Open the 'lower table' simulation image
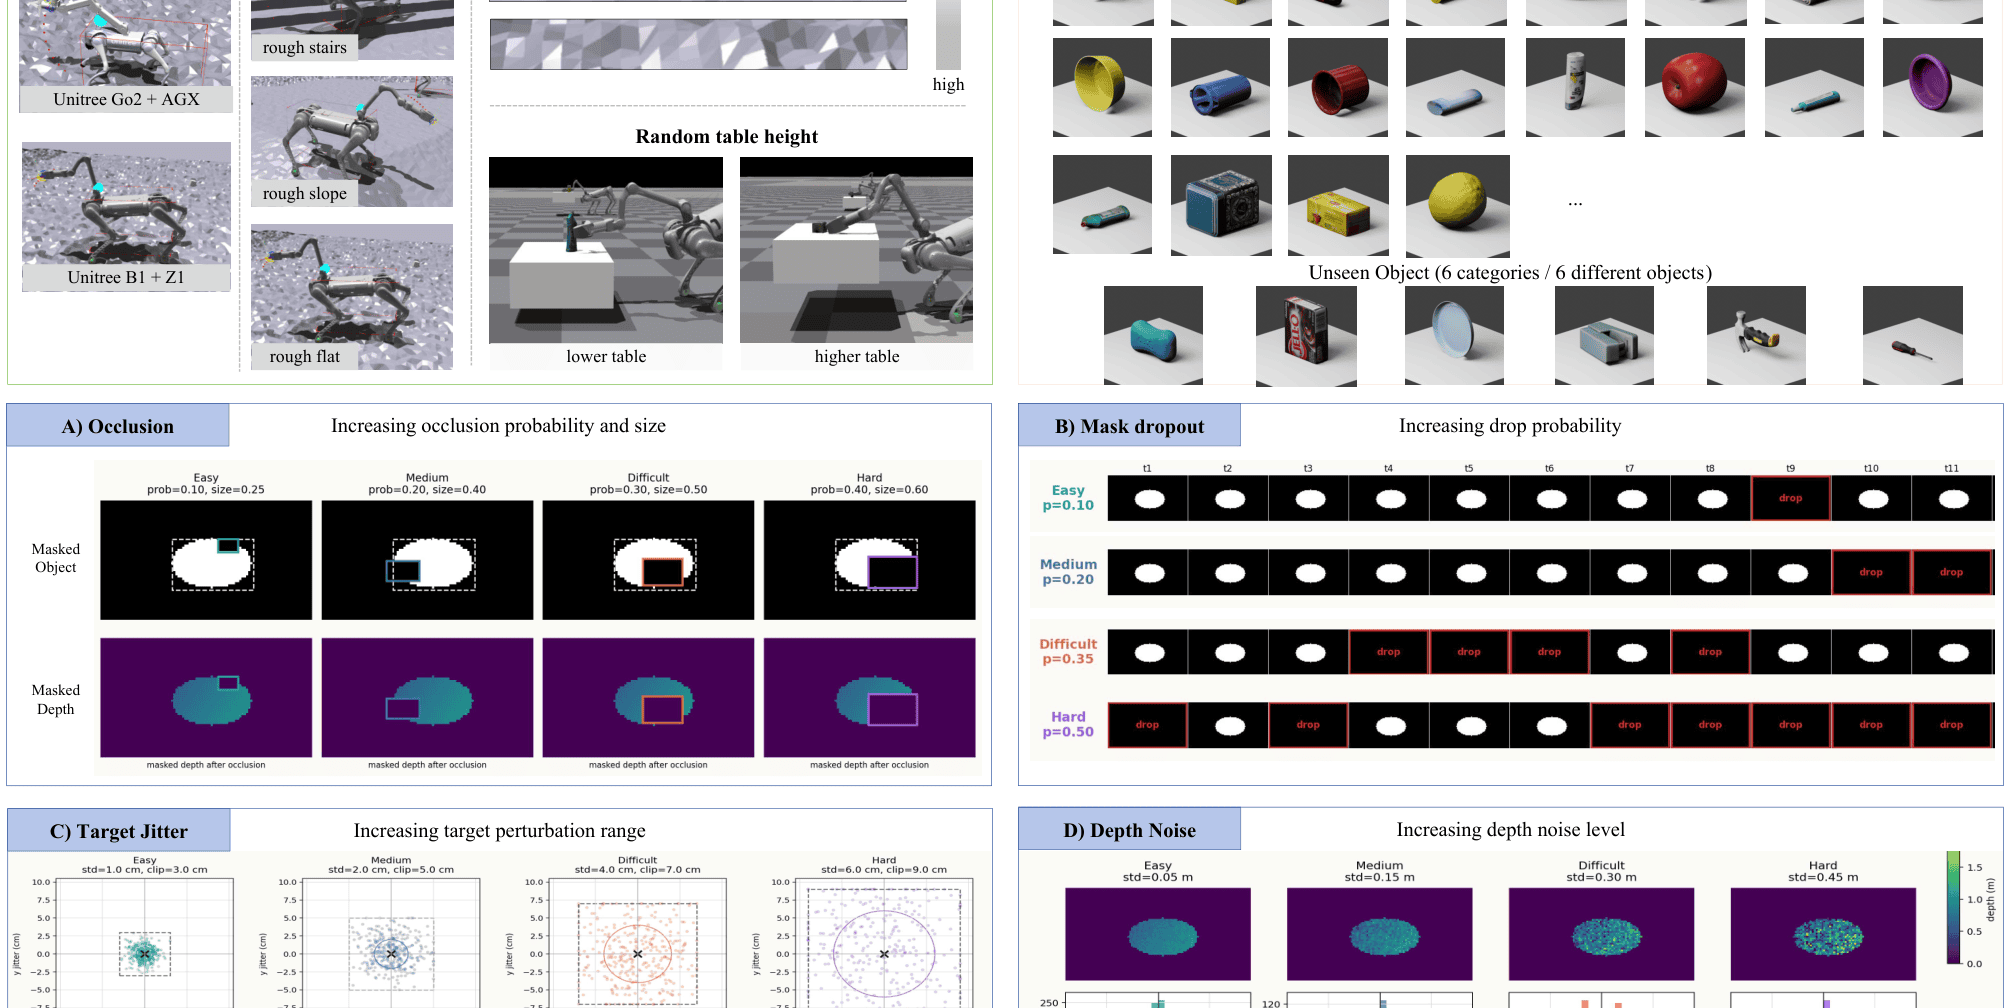 tap(606, 250)
